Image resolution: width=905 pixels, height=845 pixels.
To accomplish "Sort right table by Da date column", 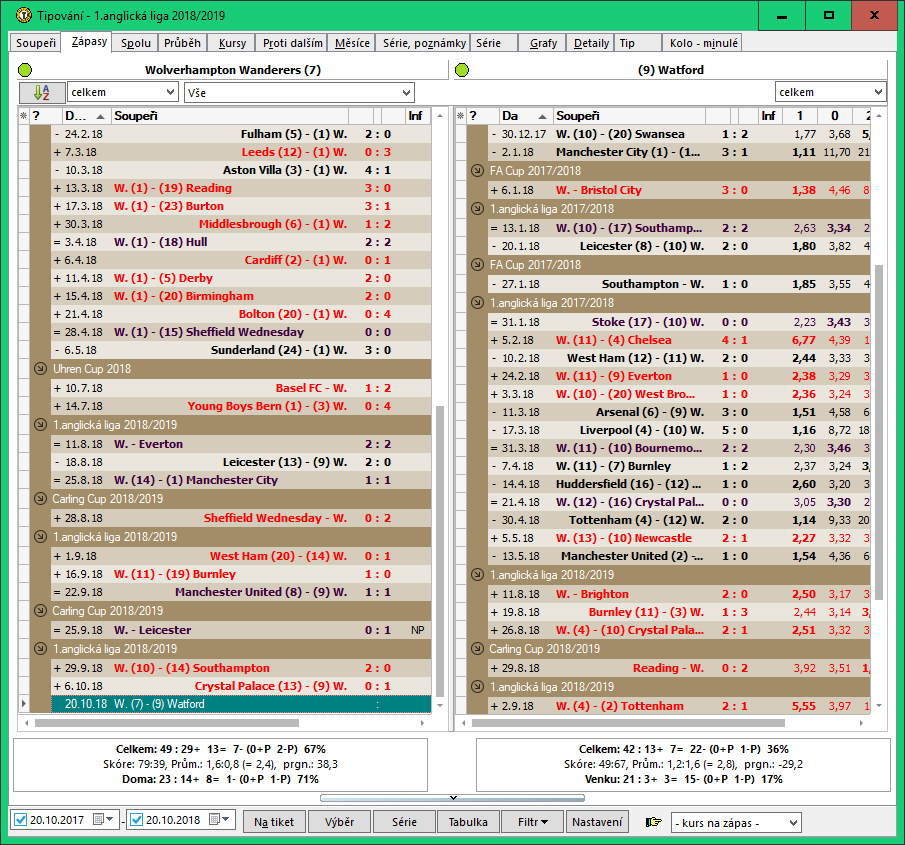I will click(x=526, y=116).
